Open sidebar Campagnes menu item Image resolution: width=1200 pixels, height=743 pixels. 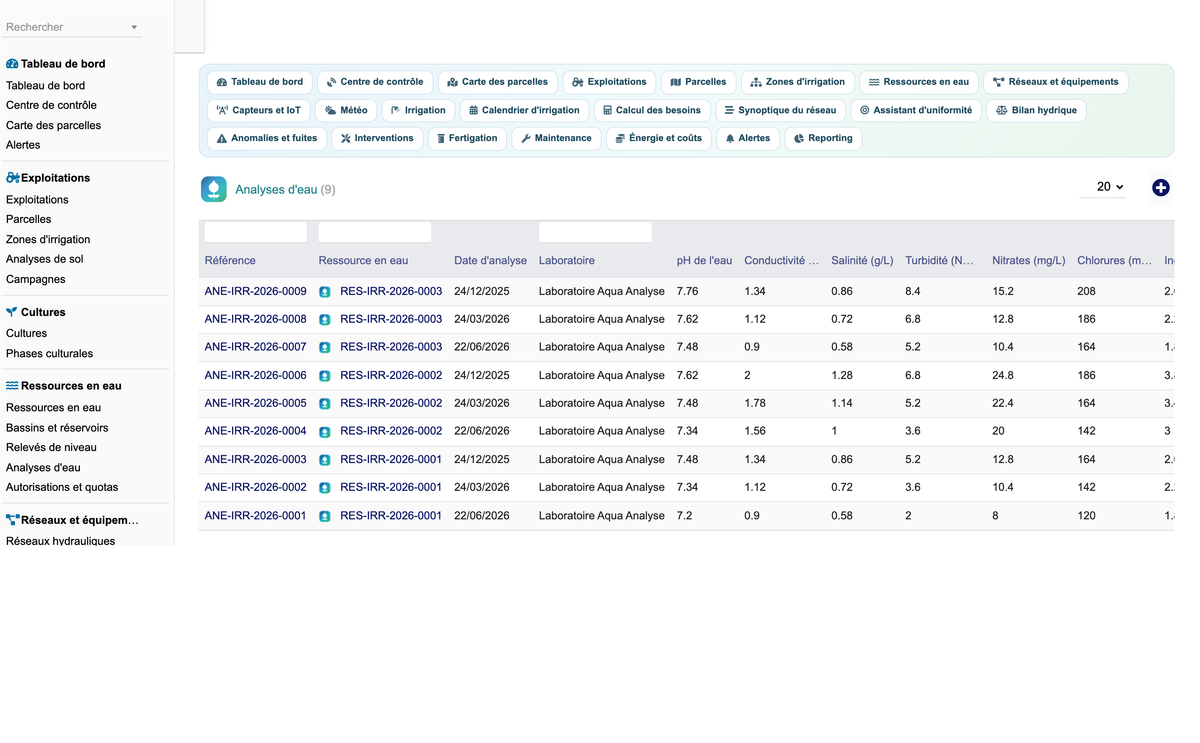point(36,279)
